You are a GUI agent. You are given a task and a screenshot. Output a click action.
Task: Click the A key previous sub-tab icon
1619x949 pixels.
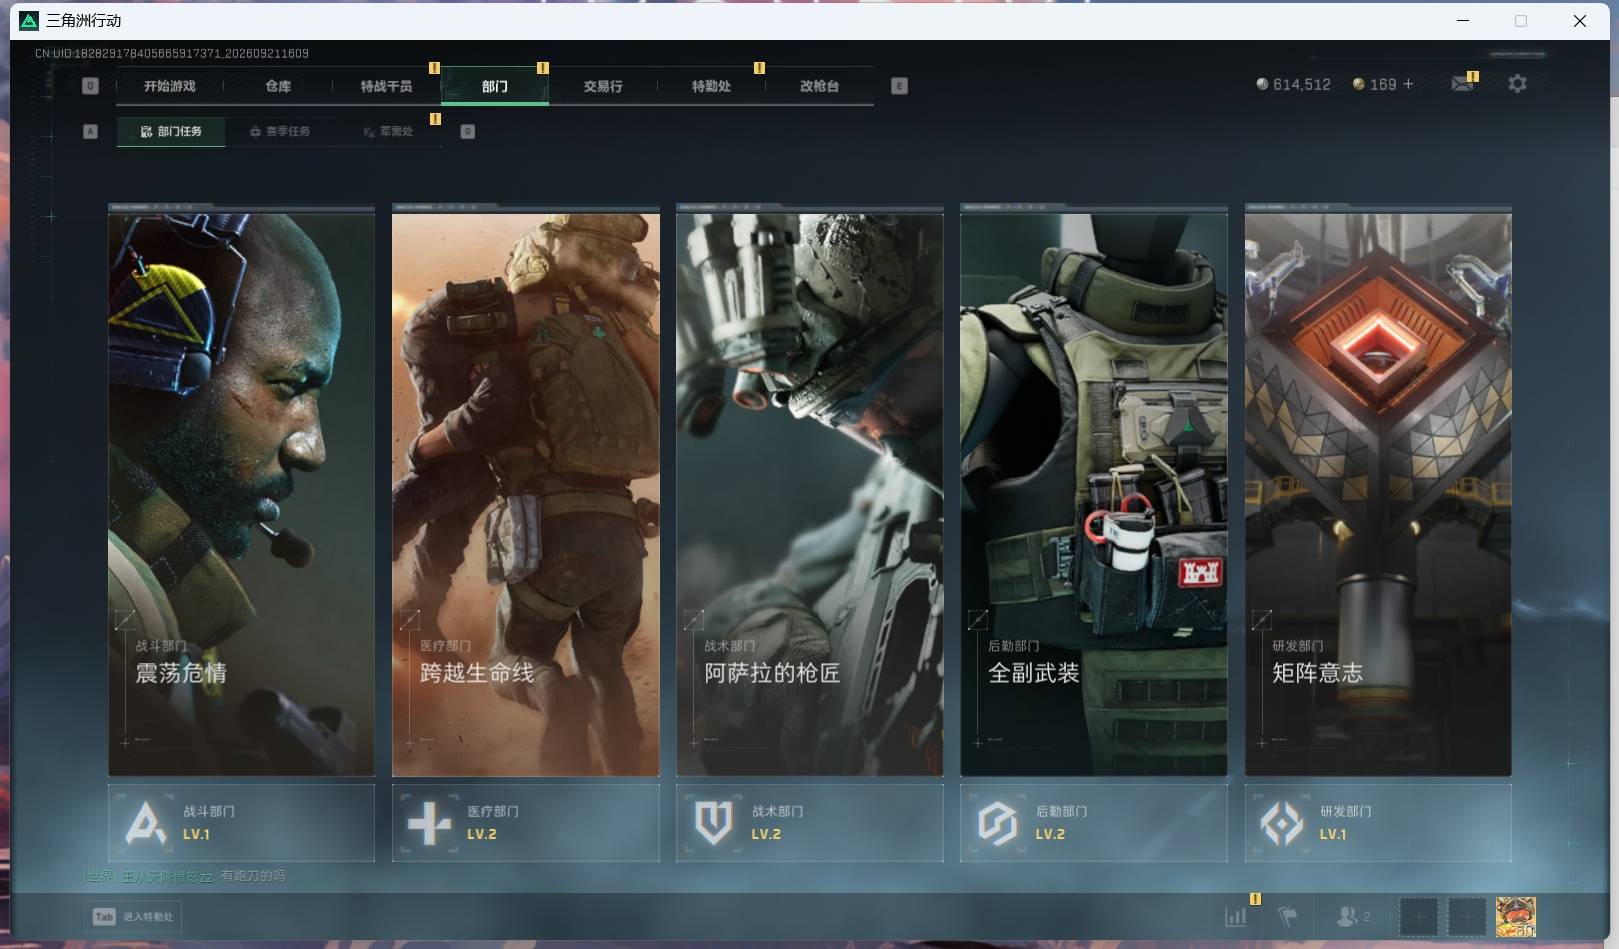point(90,131)
